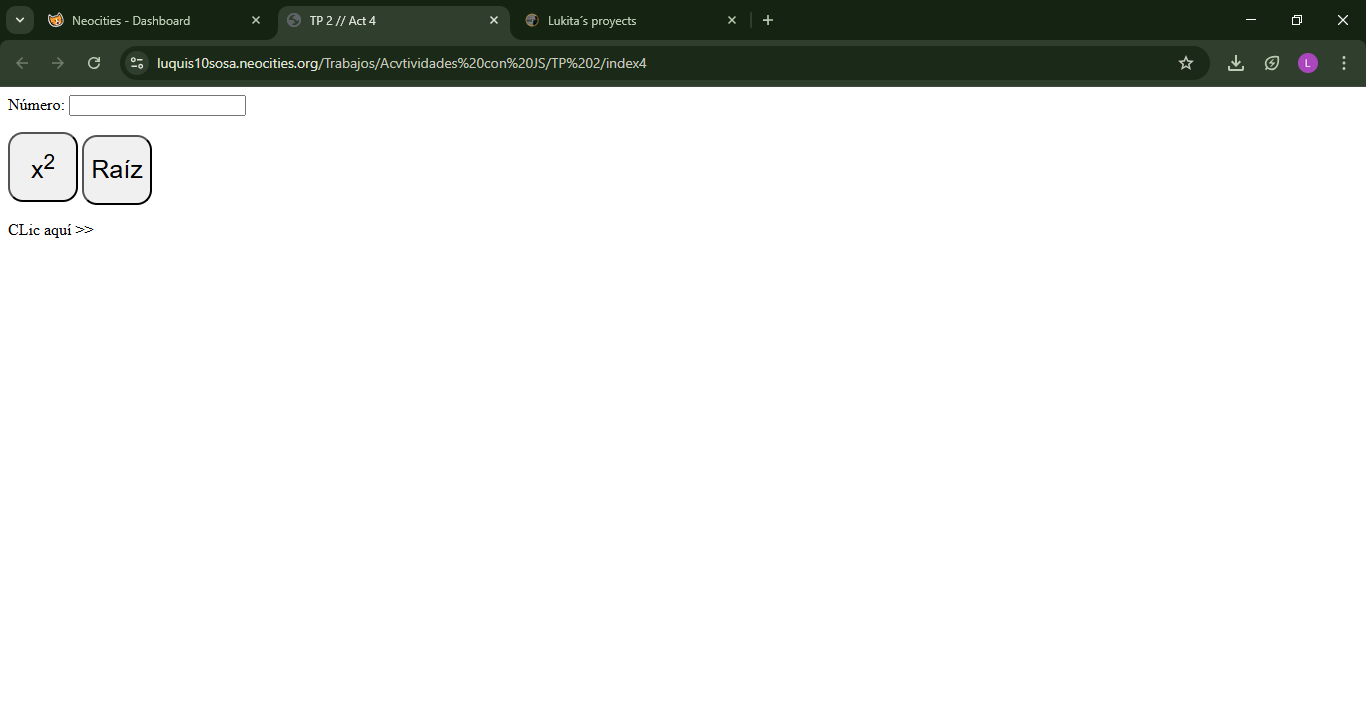Open the Chrome three-dot menu
Image resolution: width=1366 pixels, height=721 pixels.
coord(1344,63)
